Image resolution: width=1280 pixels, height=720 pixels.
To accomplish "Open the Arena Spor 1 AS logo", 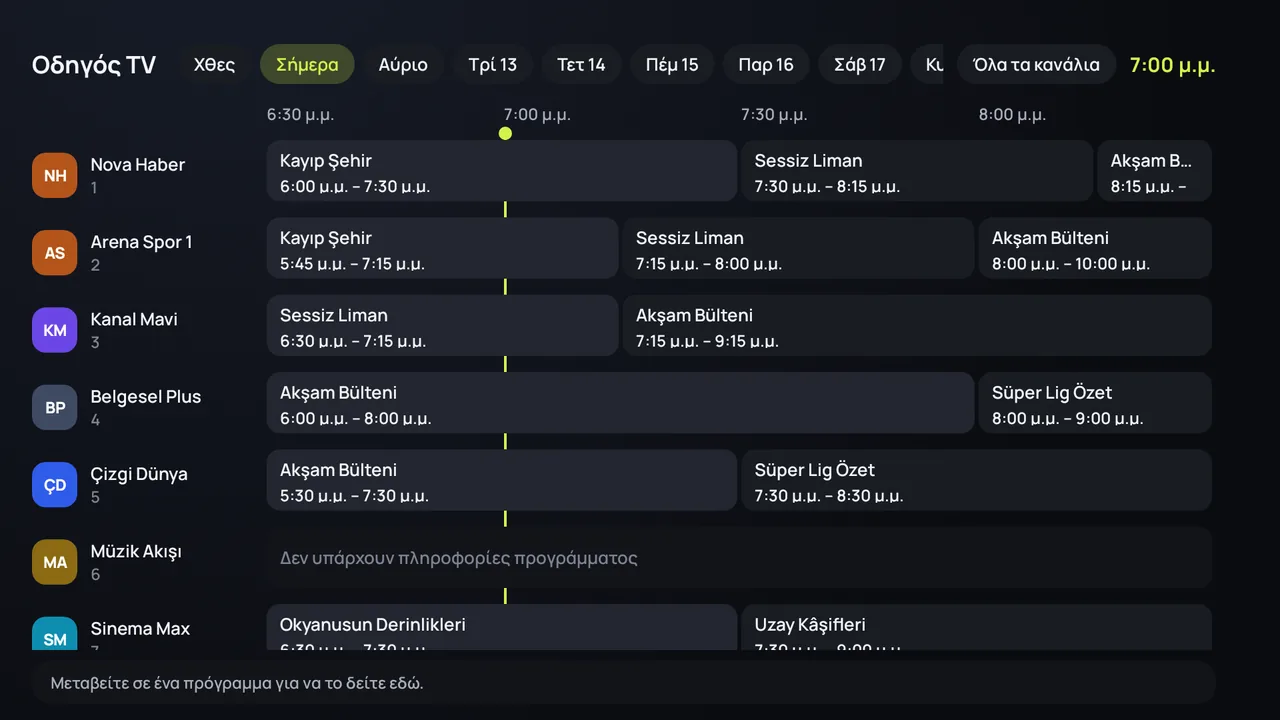I will tap(55, 253).
